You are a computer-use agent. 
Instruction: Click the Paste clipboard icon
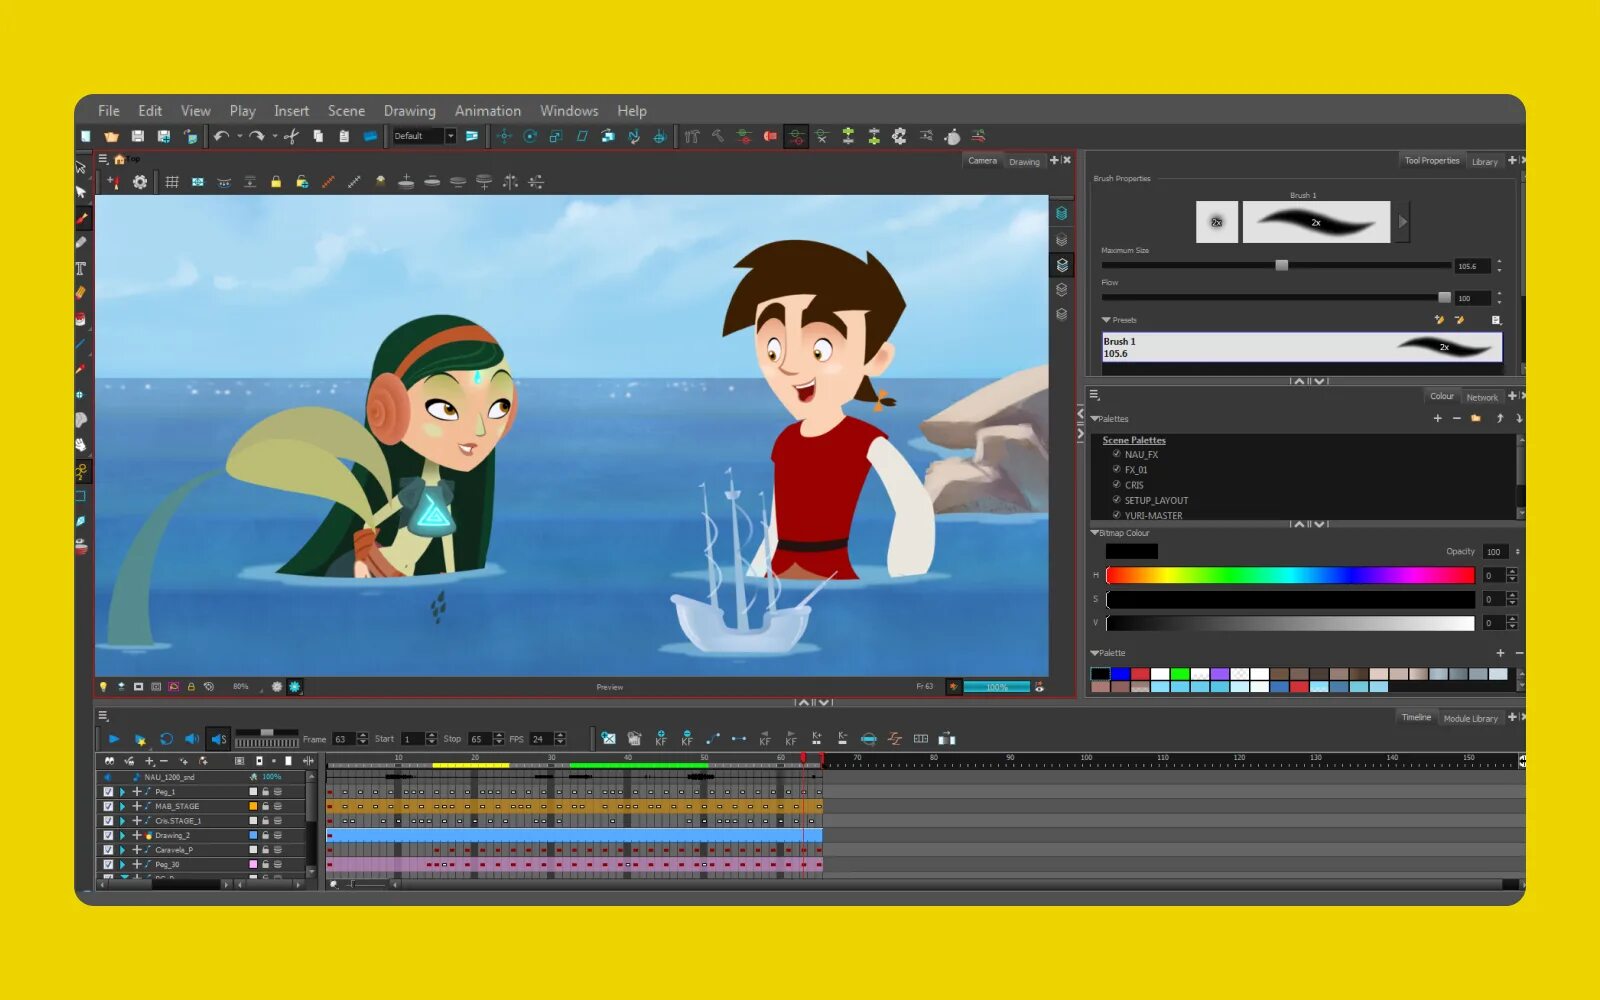[x=344, y=136]
